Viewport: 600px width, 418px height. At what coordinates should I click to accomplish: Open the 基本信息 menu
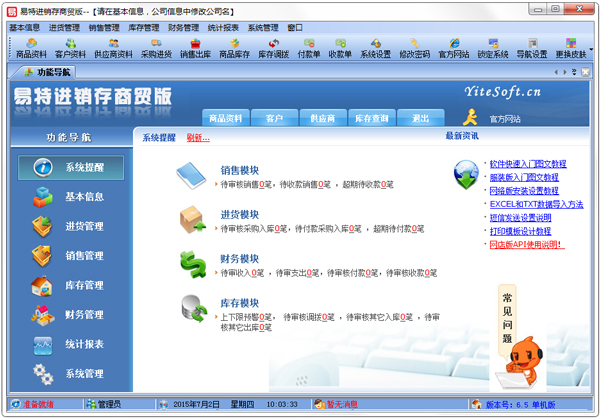24,28
